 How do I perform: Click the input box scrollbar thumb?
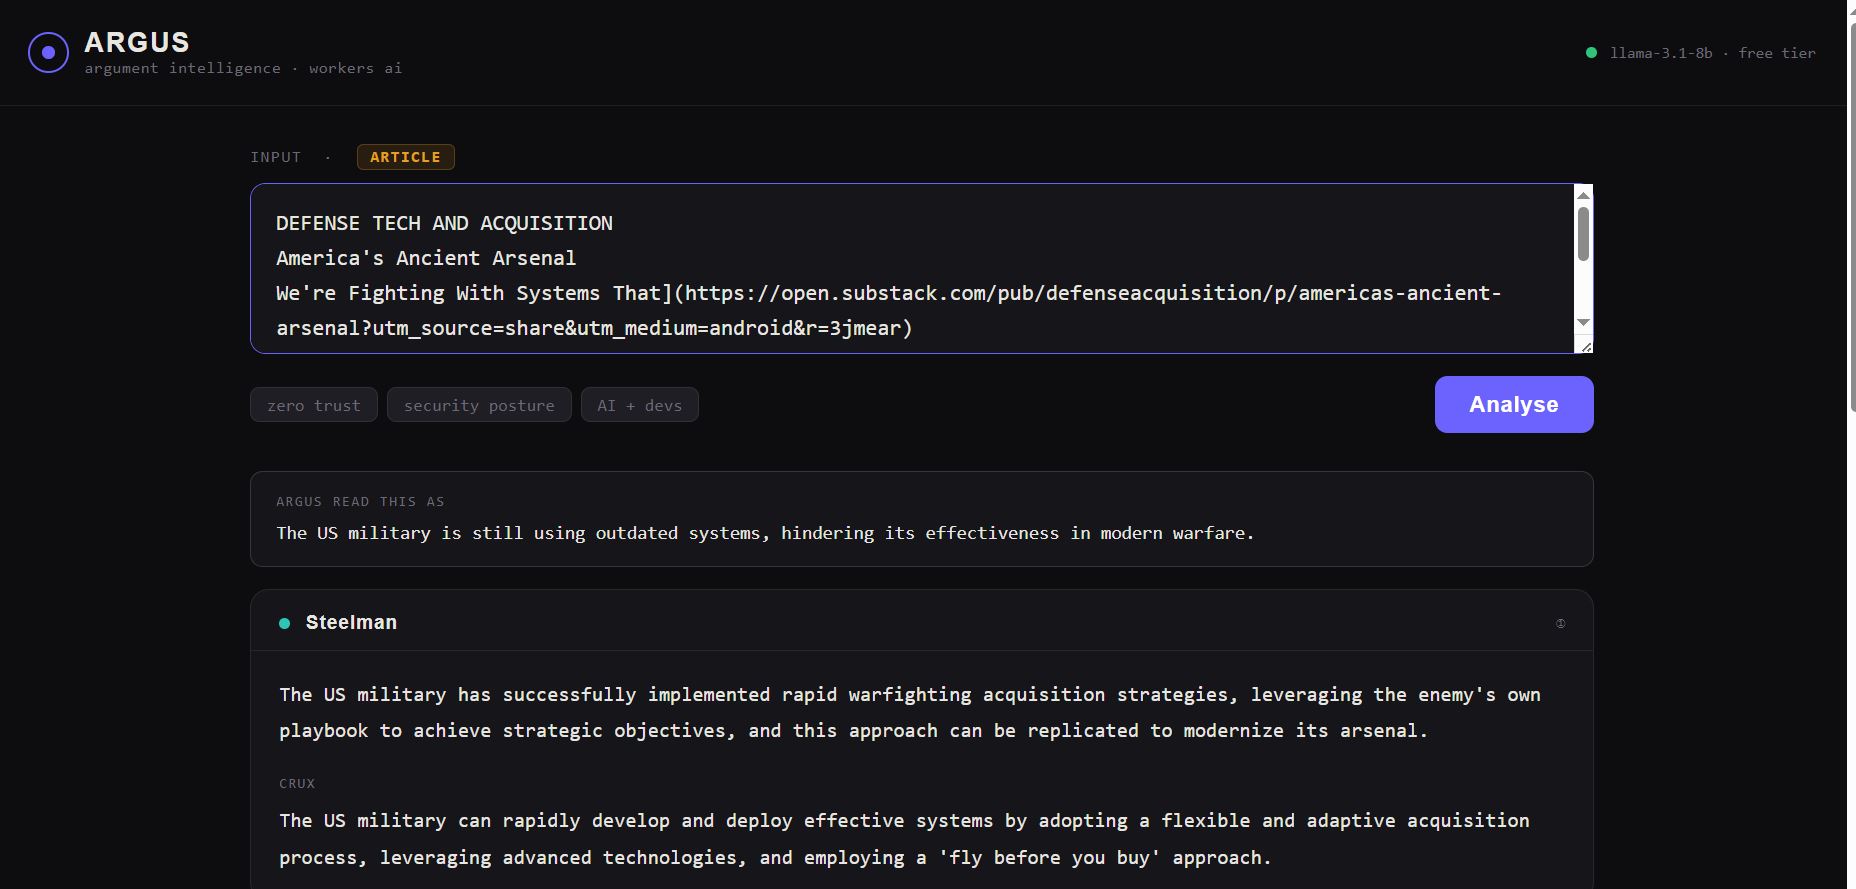[x=1583, y=234]
